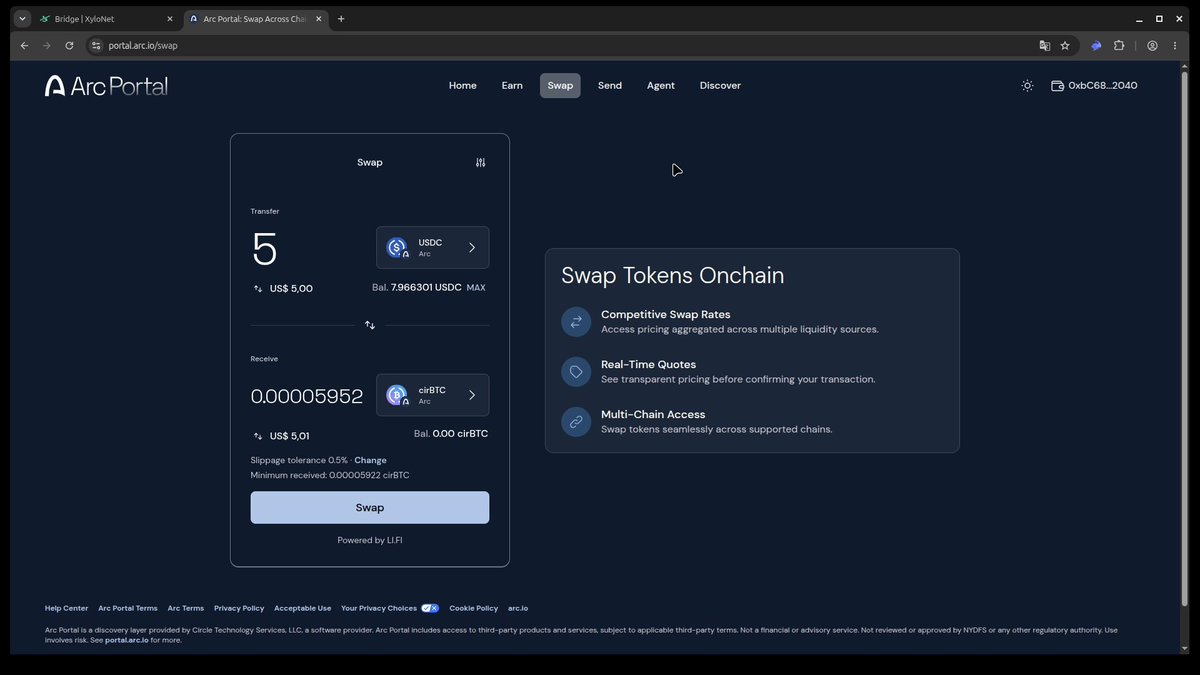Open Chrome three-dot menu
Image resolution: width=1200 pixels, height=675 pixels.
point(1175,45)
